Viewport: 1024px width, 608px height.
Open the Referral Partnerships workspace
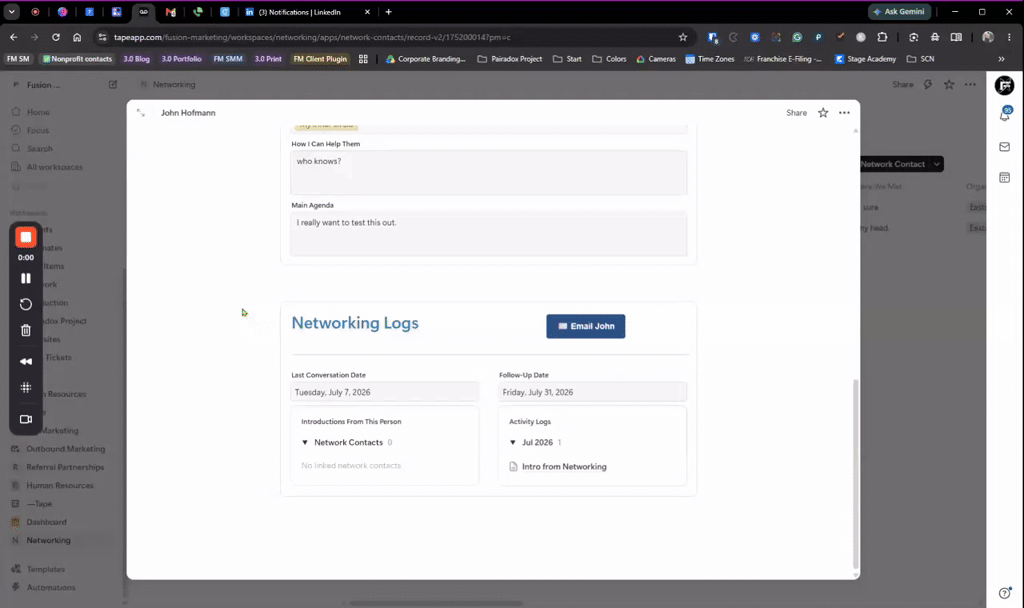coord(65,467)
